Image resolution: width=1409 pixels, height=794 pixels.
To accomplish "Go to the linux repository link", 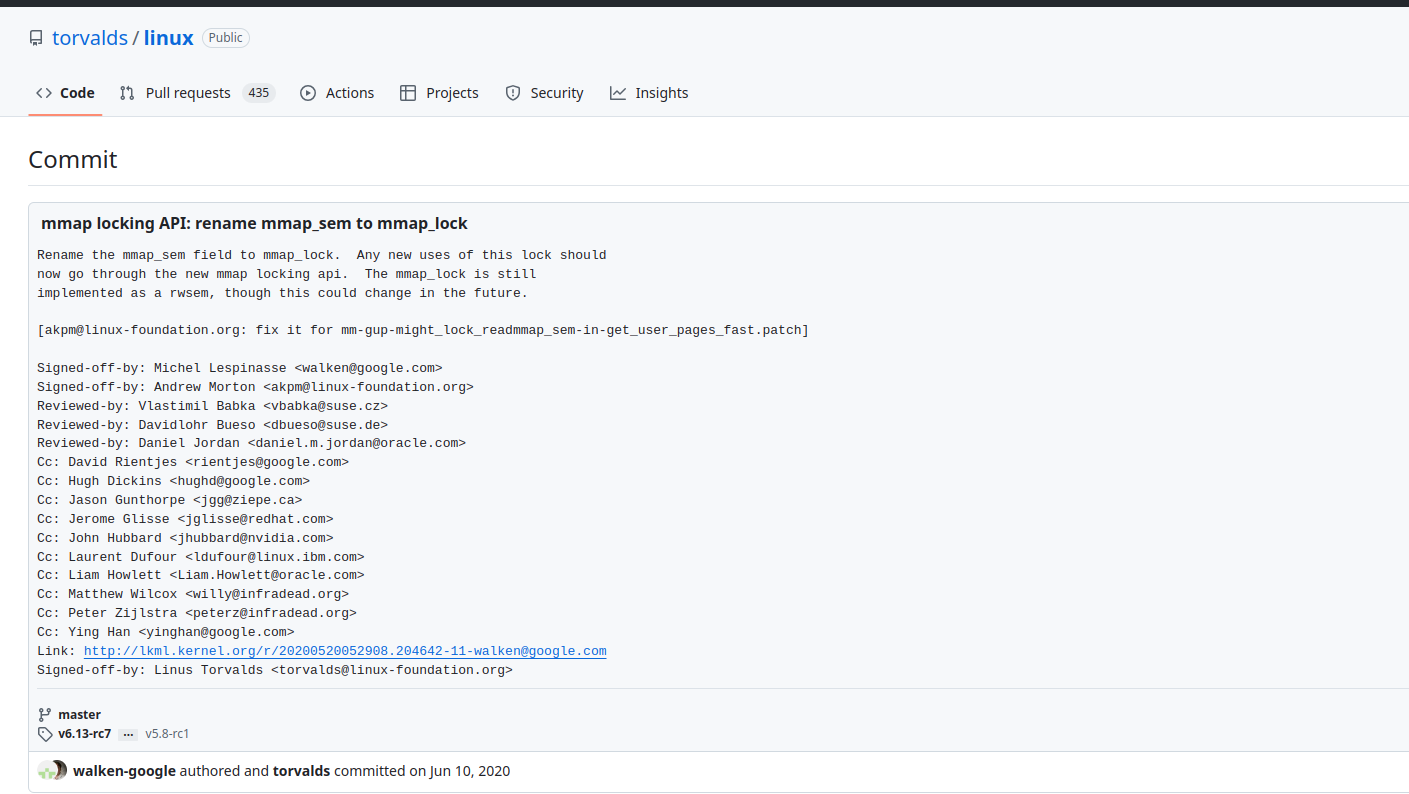I will pyautogui.click(x=168, y=38).
